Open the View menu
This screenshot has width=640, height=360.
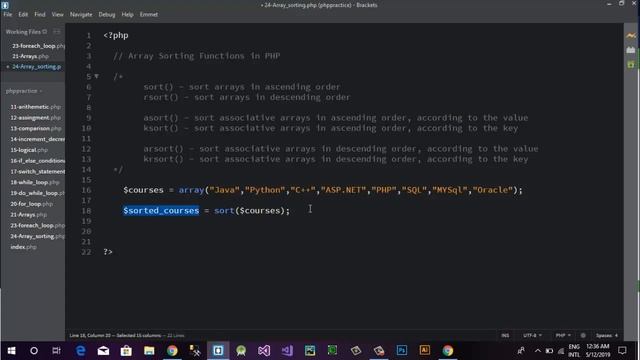coord(57,14)
